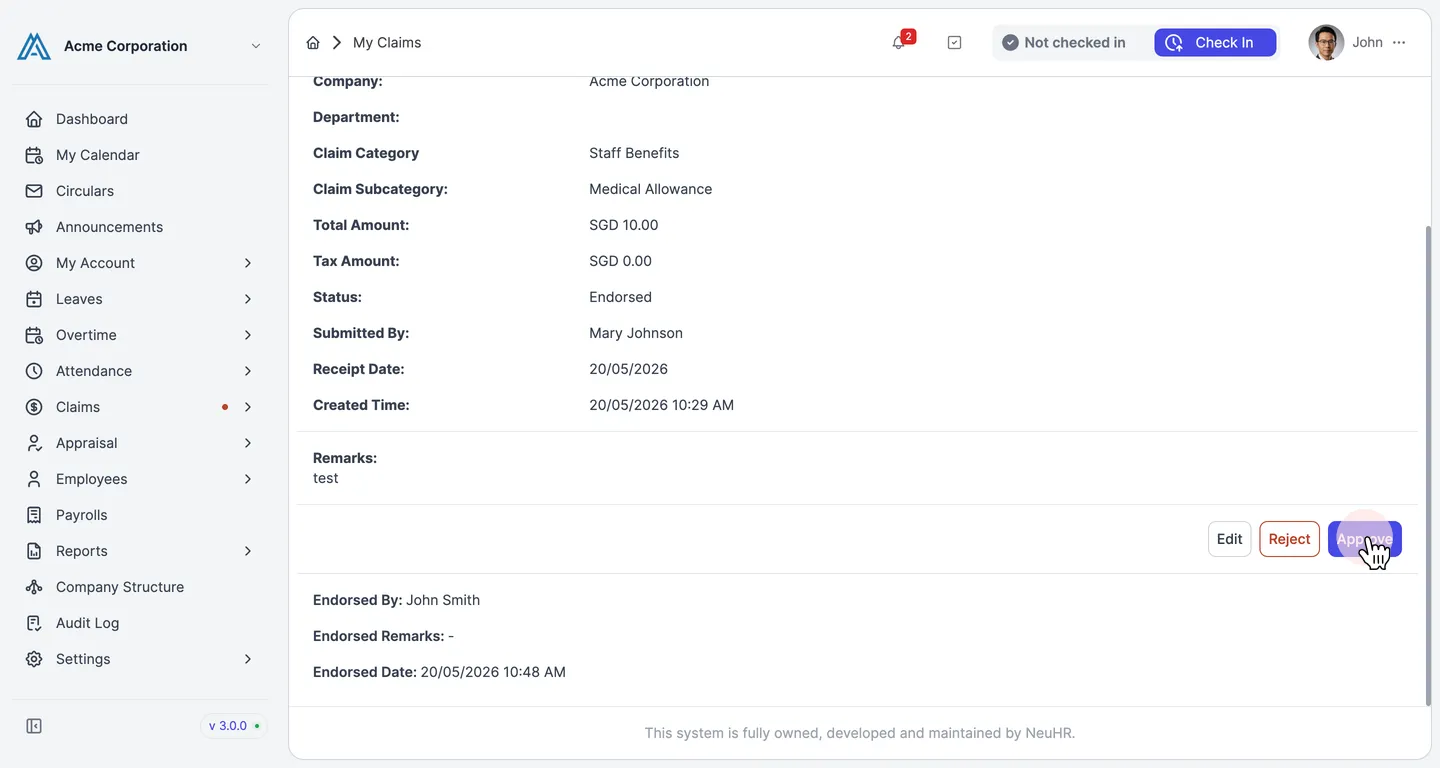Viewport: 1440px width, 768px height.
Task: Expand the Overtime submenu chevron
Action: (x=248, y=335)
